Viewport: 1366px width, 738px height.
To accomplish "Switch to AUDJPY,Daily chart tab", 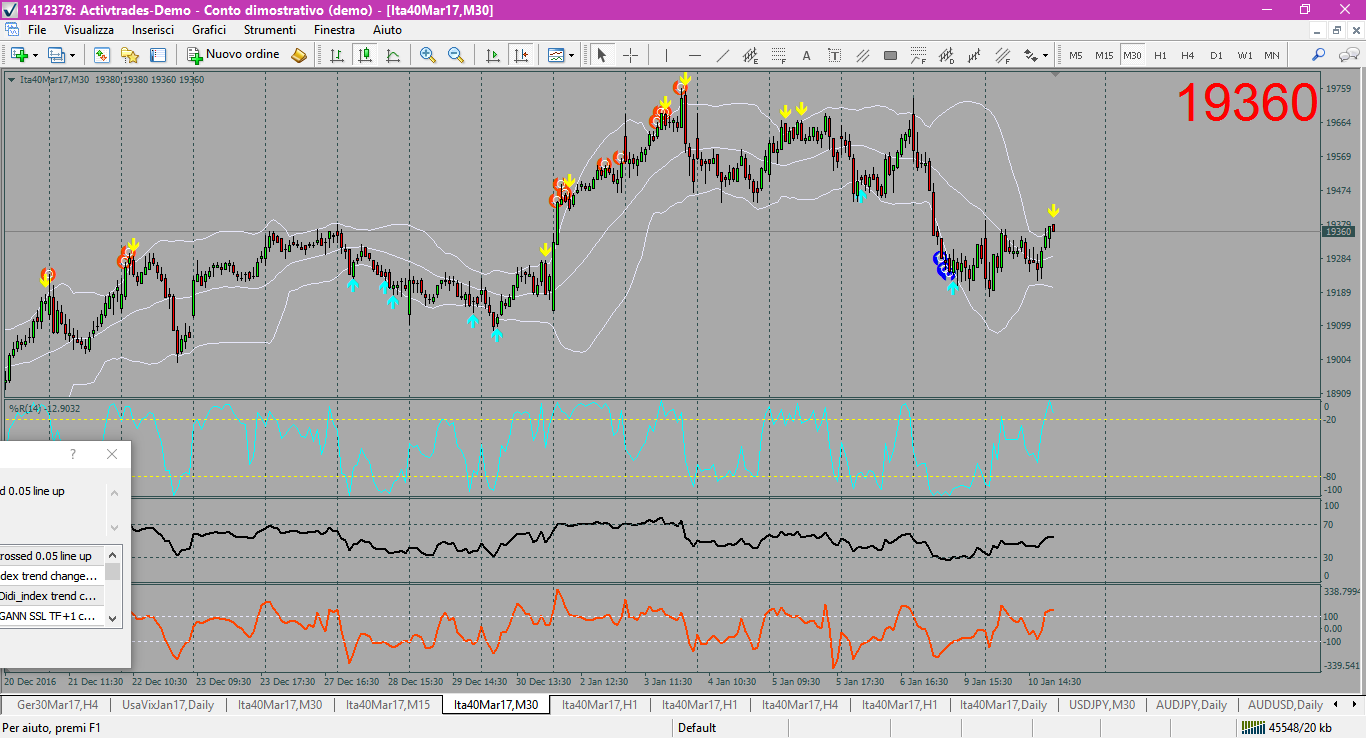I will tap(1191, 705).
